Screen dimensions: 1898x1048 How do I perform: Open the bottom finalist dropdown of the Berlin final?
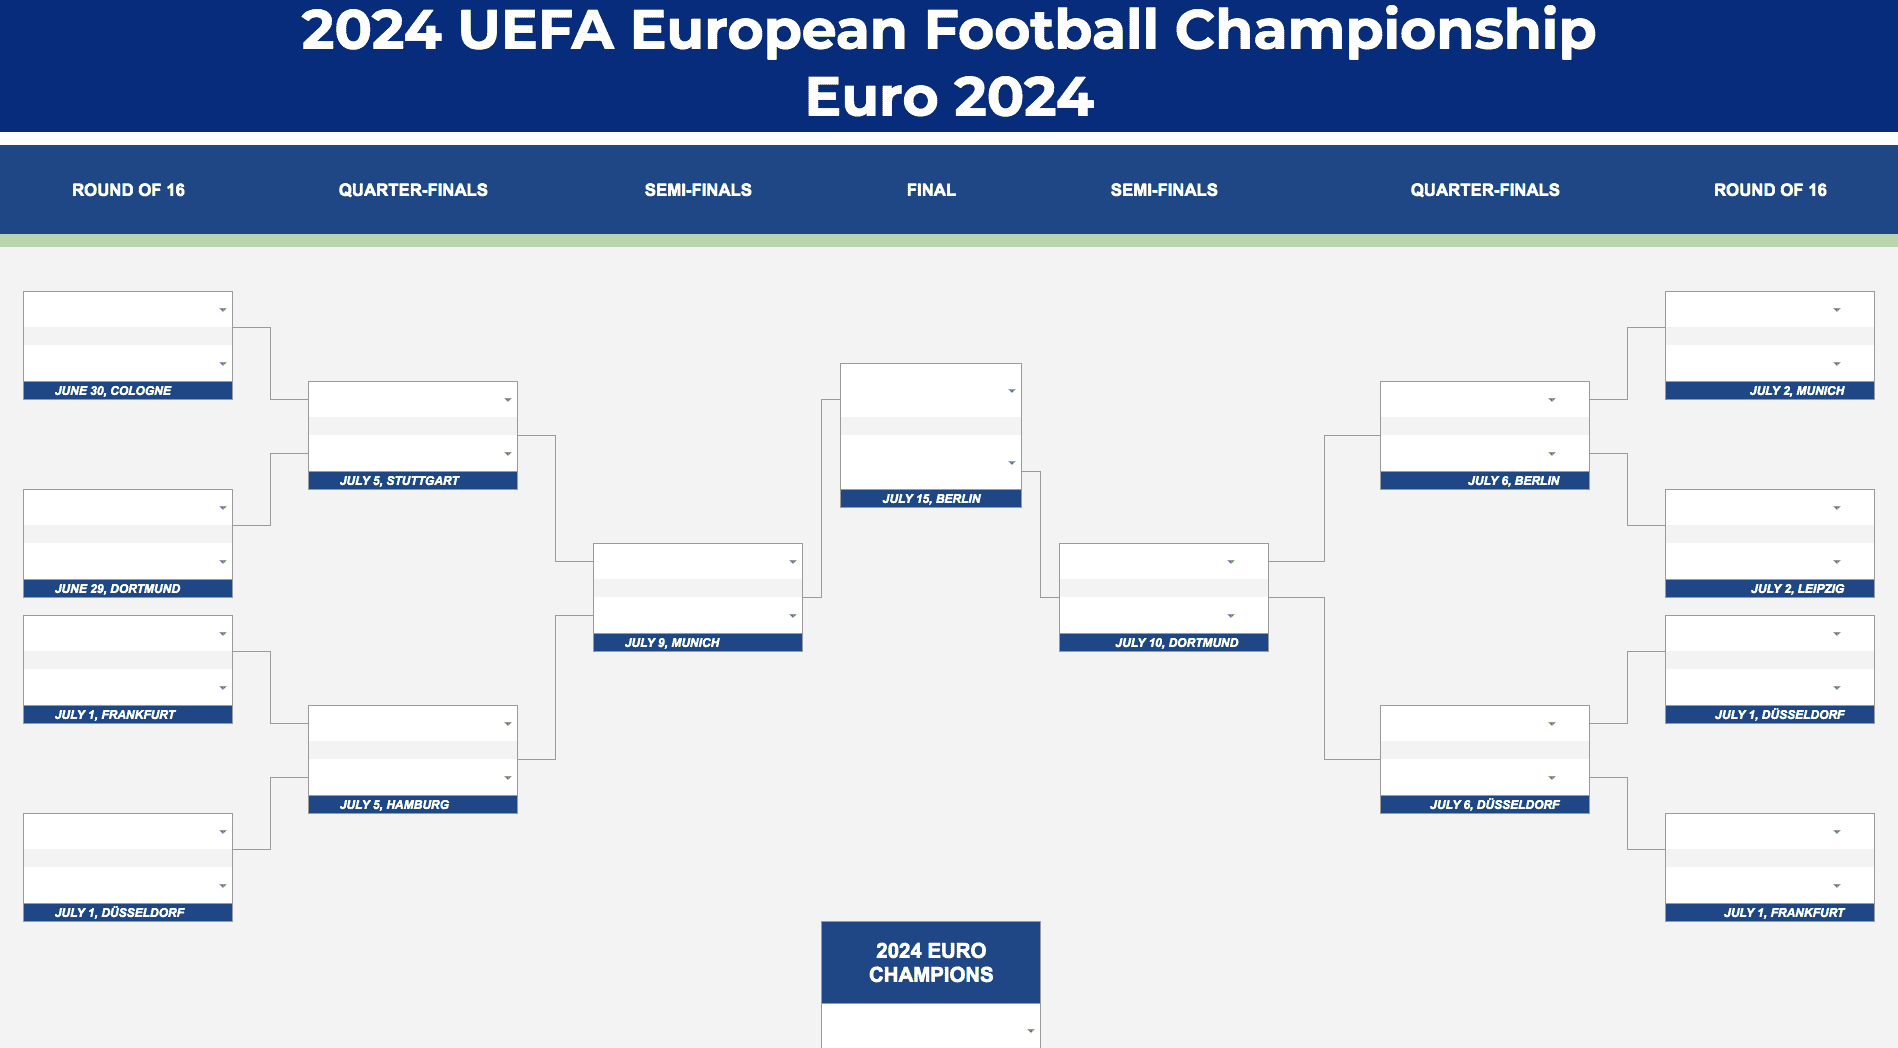point(1010,463)
